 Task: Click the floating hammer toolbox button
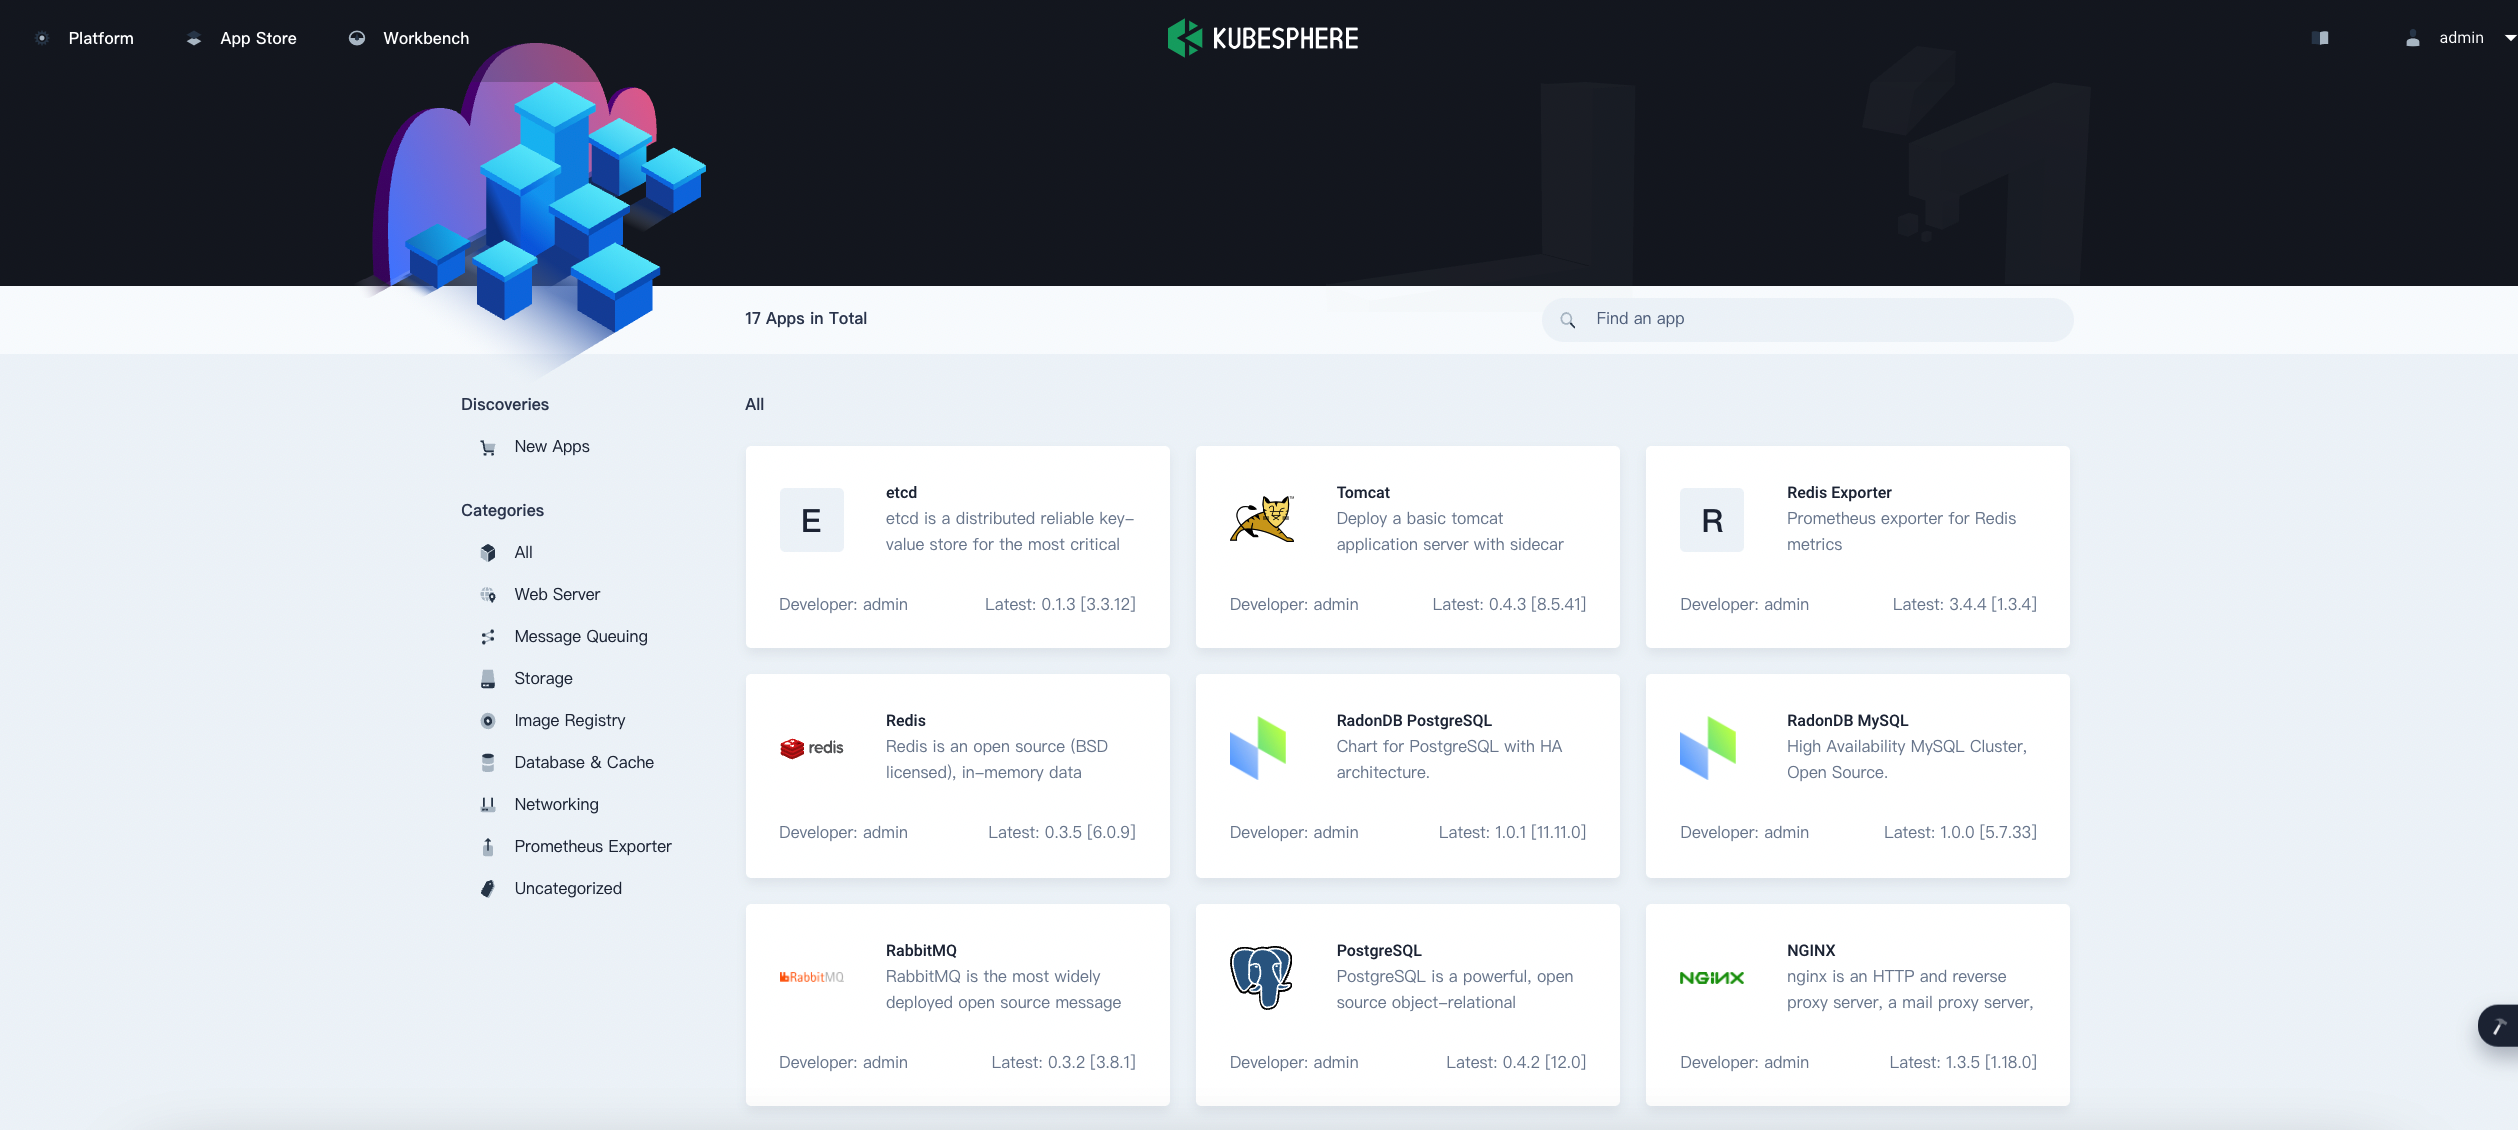2498,1026
